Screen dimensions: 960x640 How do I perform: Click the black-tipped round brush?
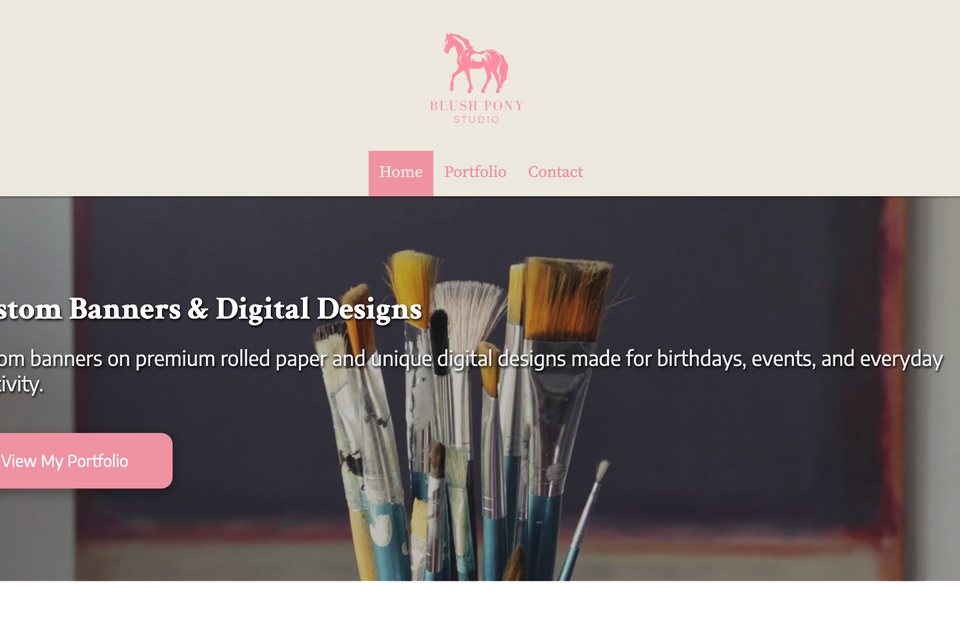pyautogui.click(x=439, y=343)
